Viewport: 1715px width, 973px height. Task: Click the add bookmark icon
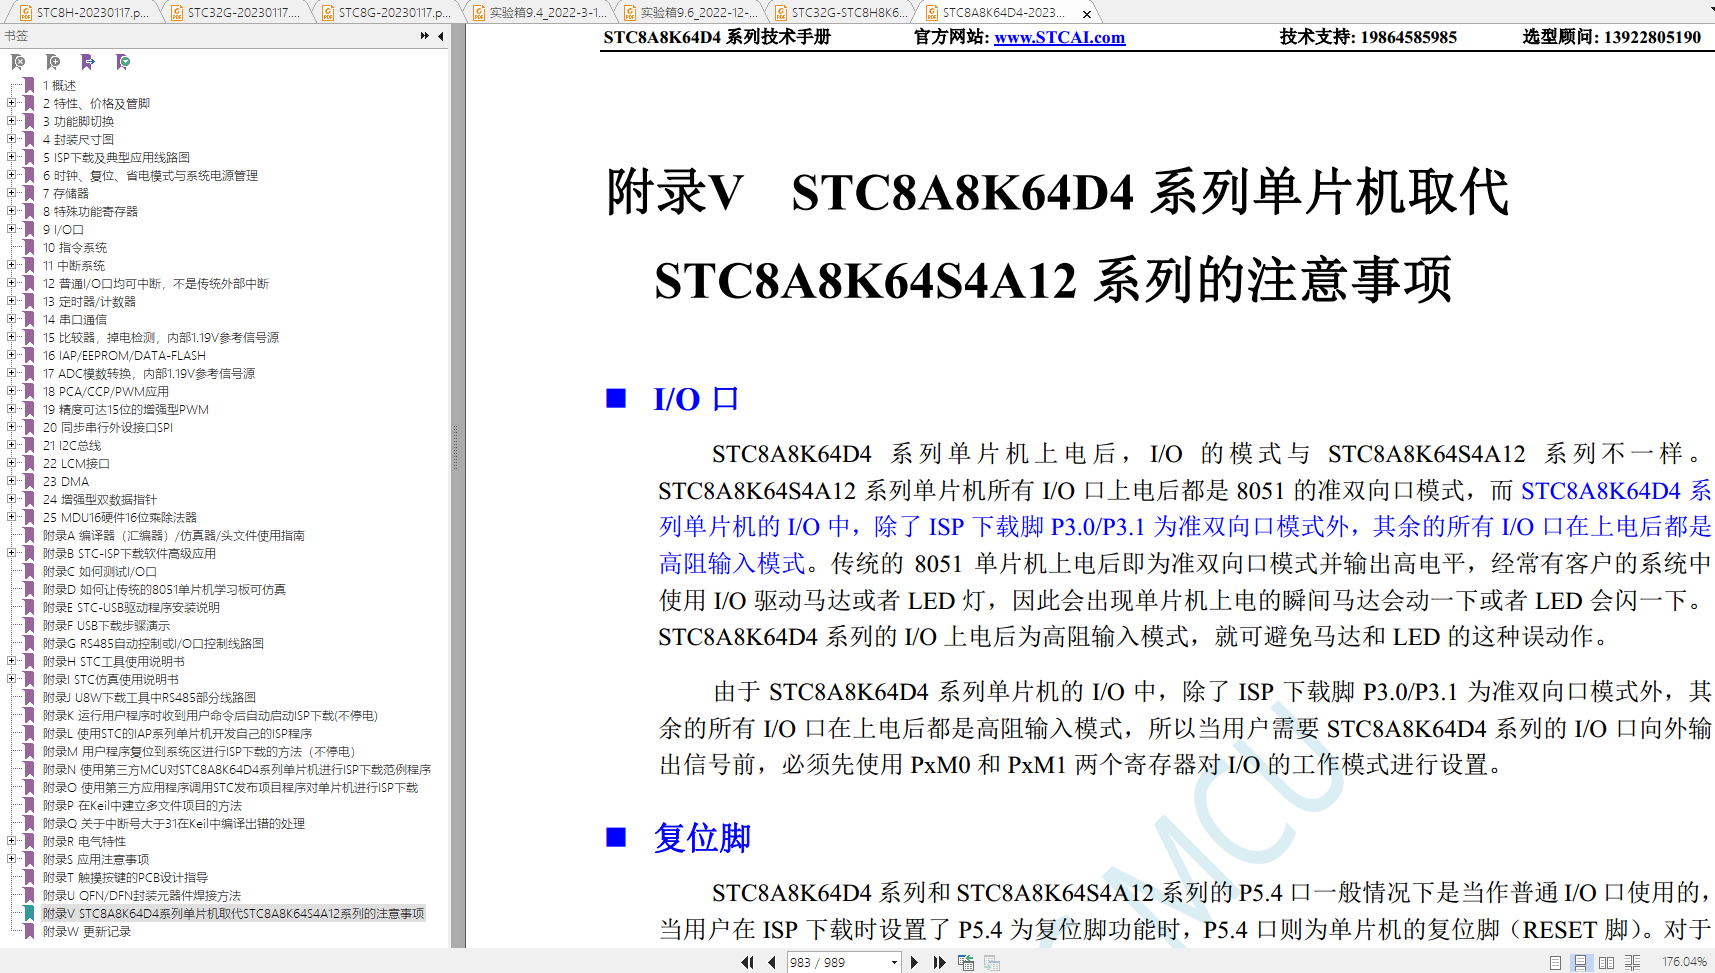click(53, 62)
